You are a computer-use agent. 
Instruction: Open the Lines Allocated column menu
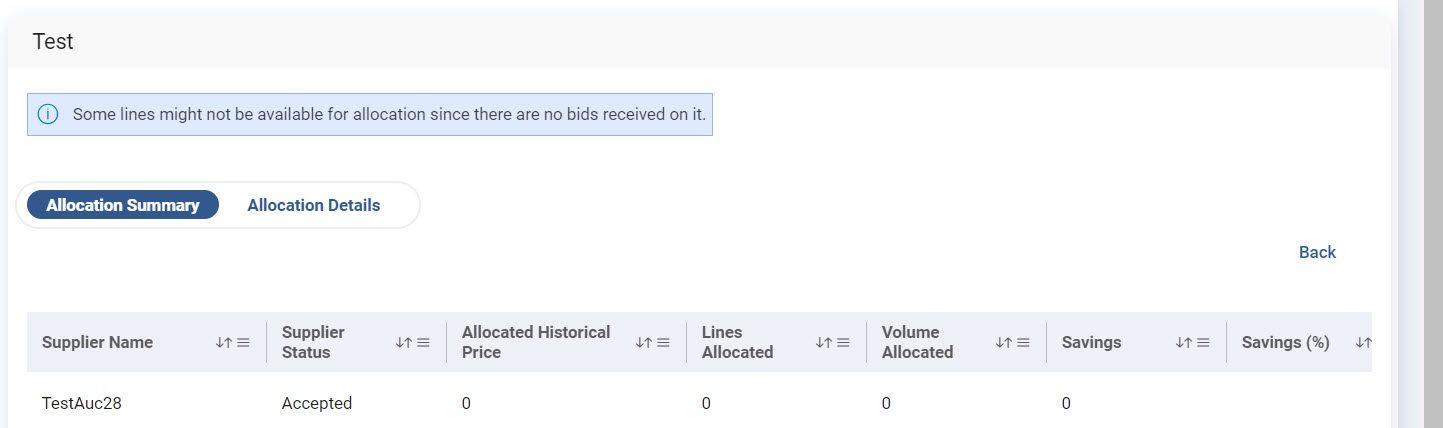pyautogui.click(x=843, y=343)
